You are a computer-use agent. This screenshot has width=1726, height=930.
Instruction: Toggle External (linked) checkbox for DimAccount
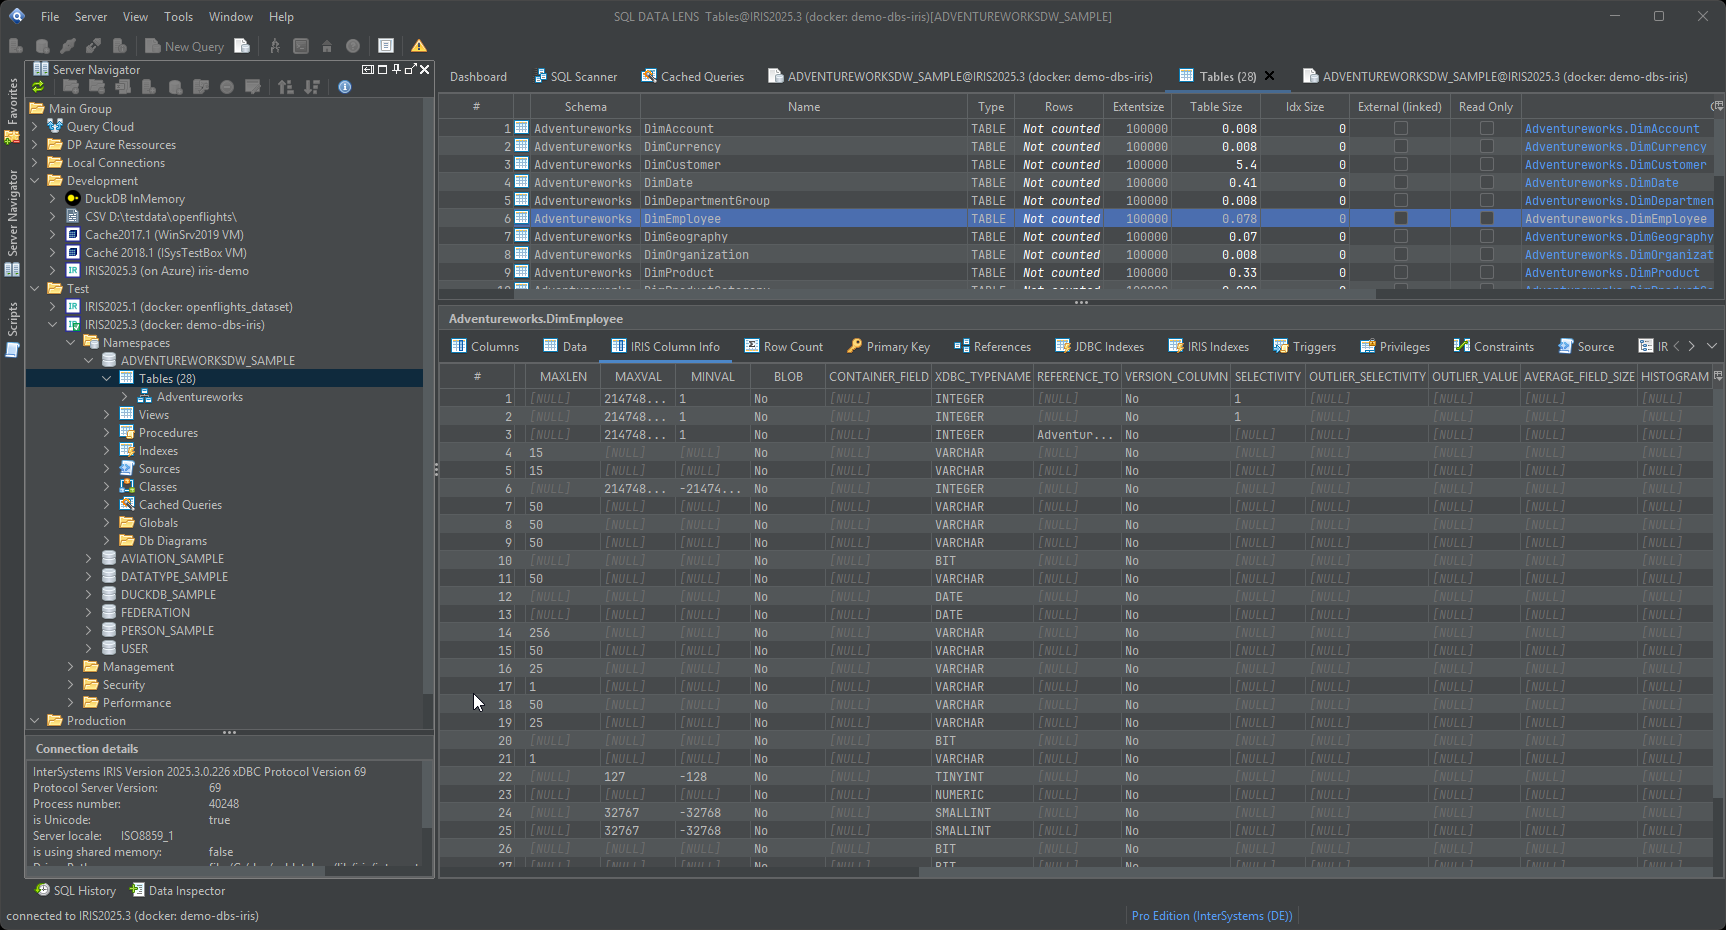pyautogui.click(x=1401, y=128)
